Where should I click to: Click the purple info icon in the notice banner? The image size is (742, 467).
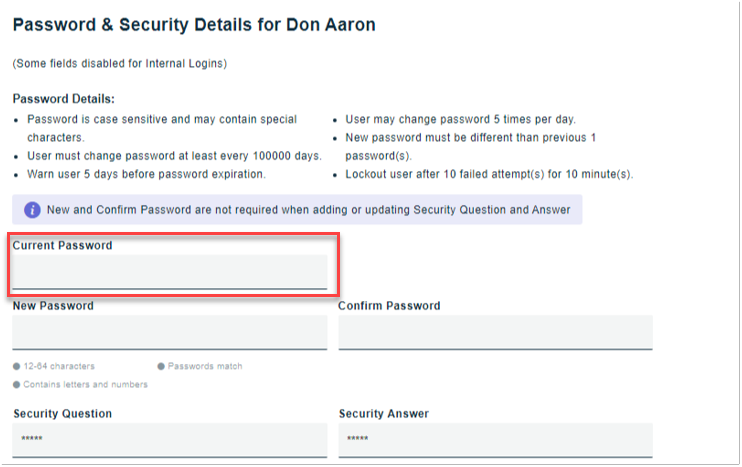tap(32, 210)
